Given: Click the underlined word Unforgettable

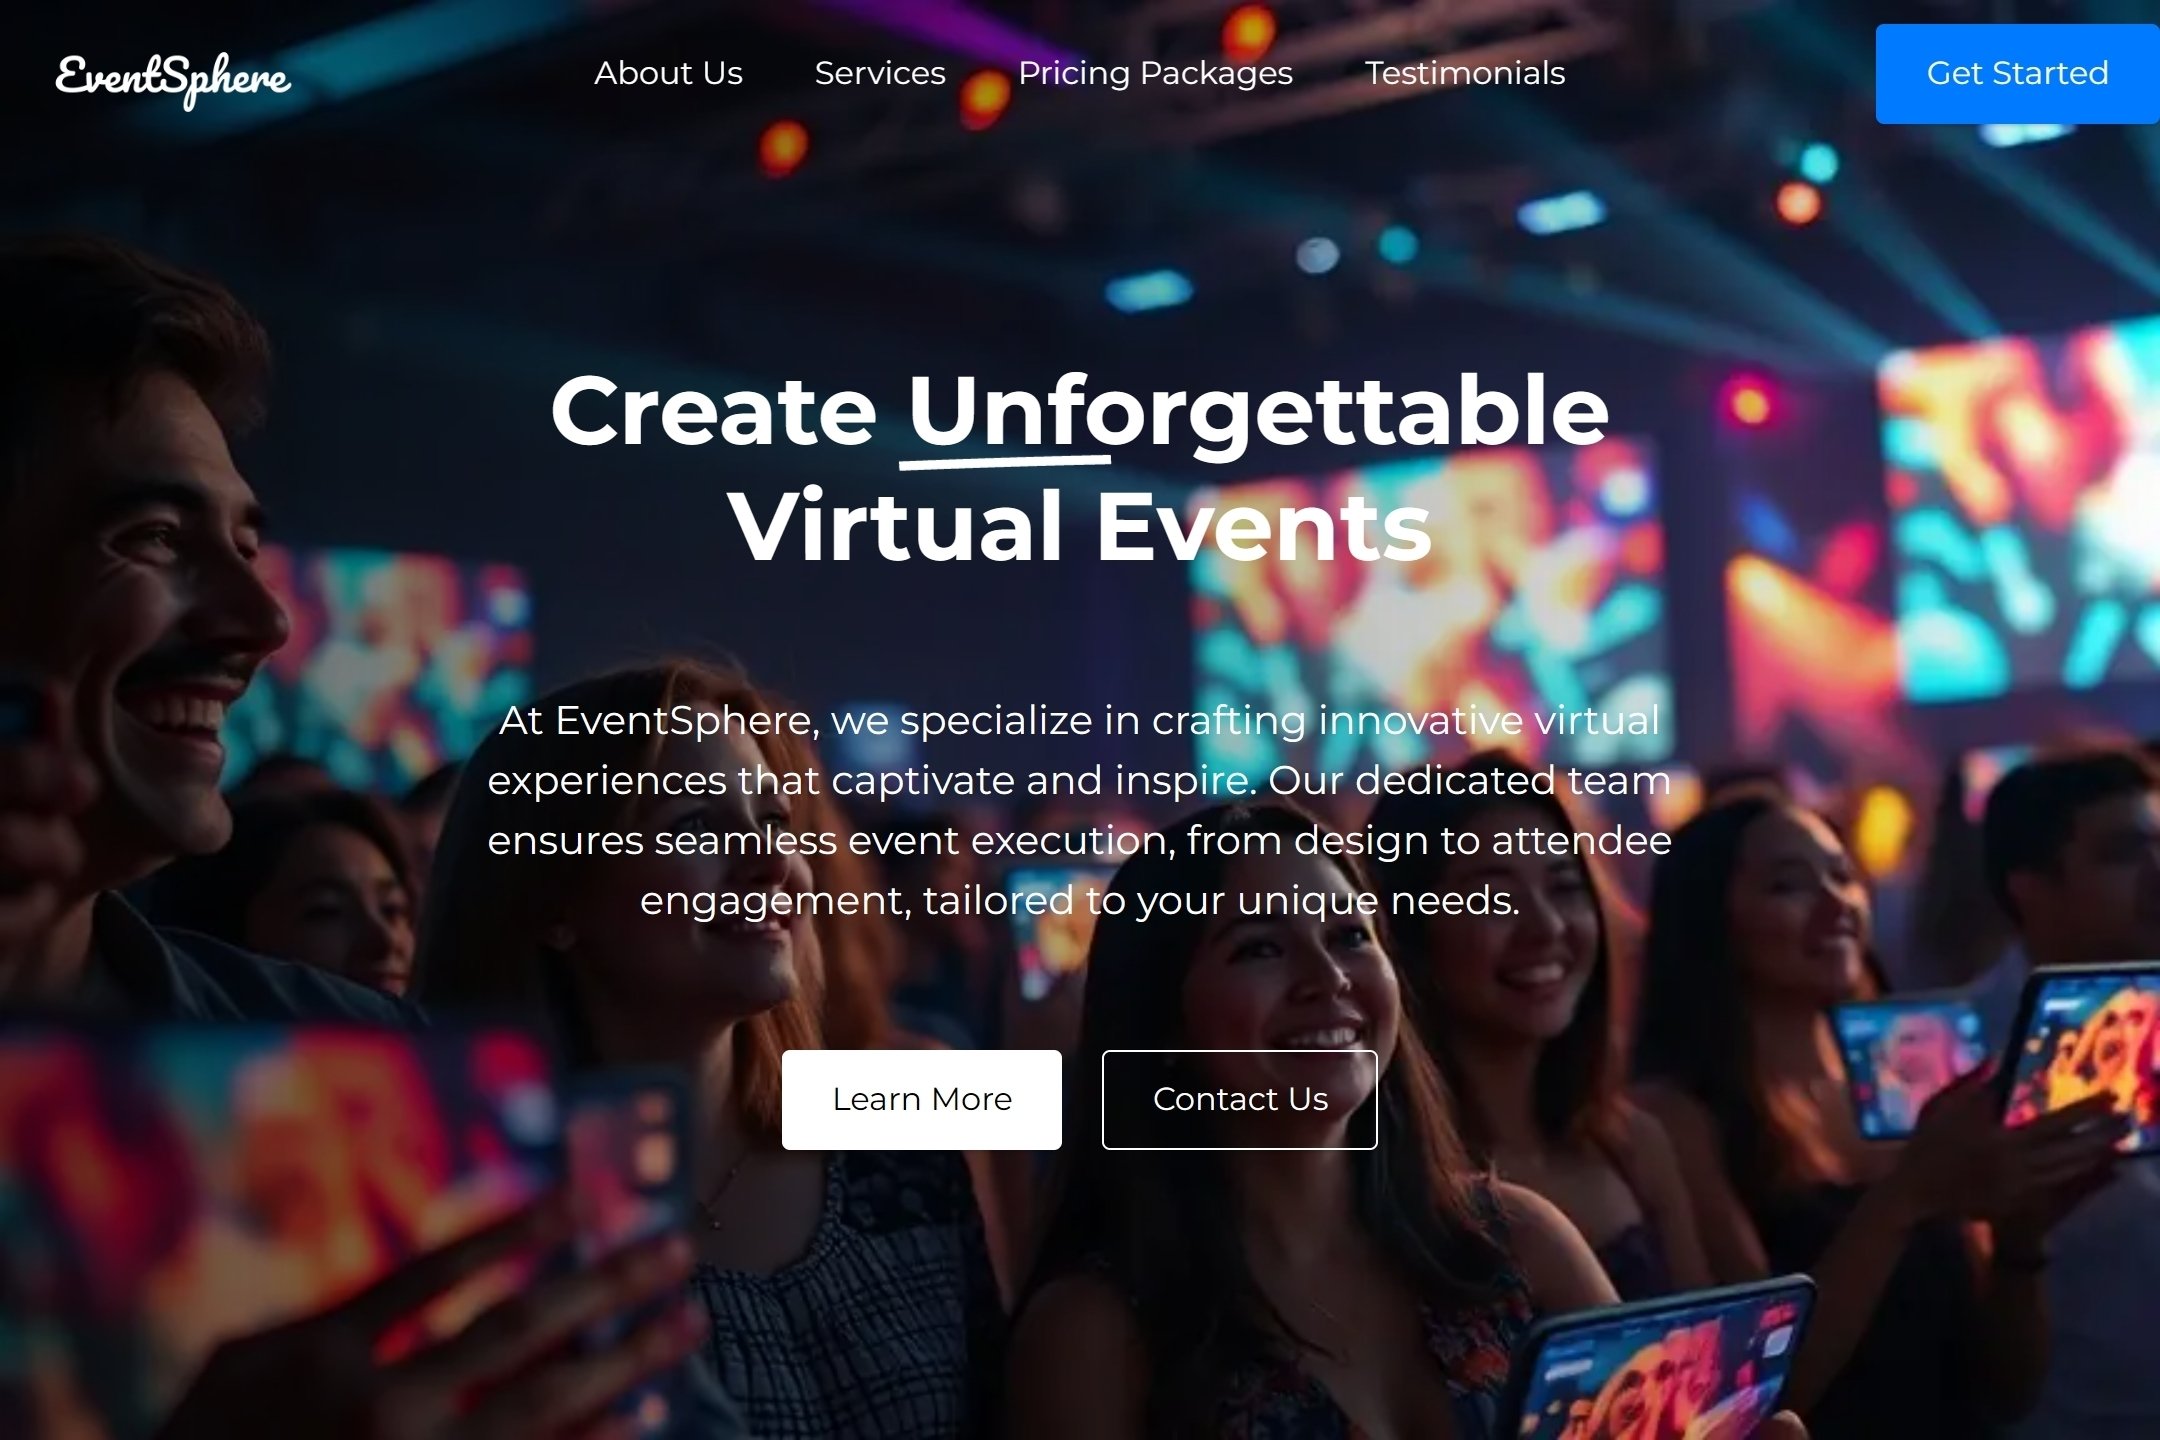Looking at the screenshot, I should tap(1258, 414).
